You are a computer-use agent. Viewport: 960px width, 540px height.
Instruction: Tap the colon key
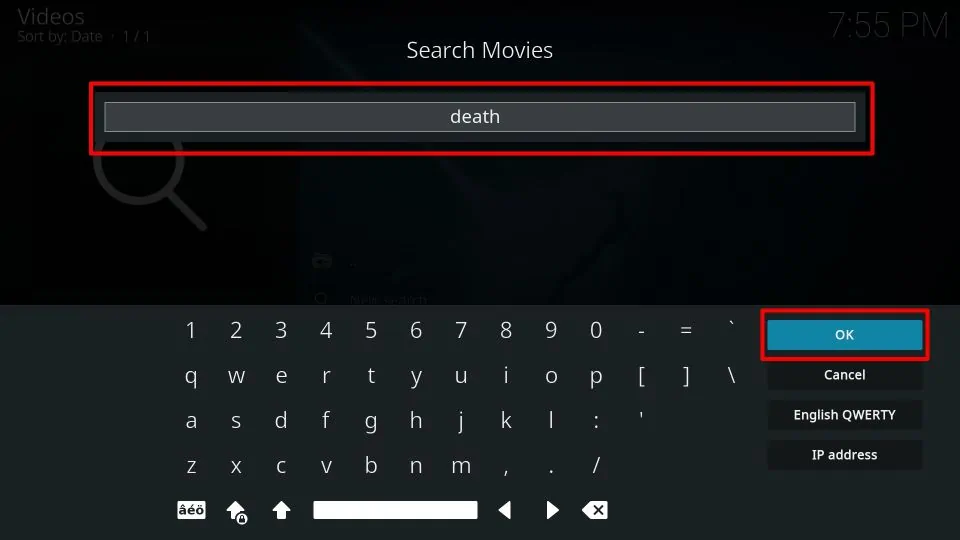[x=596, y=421]
